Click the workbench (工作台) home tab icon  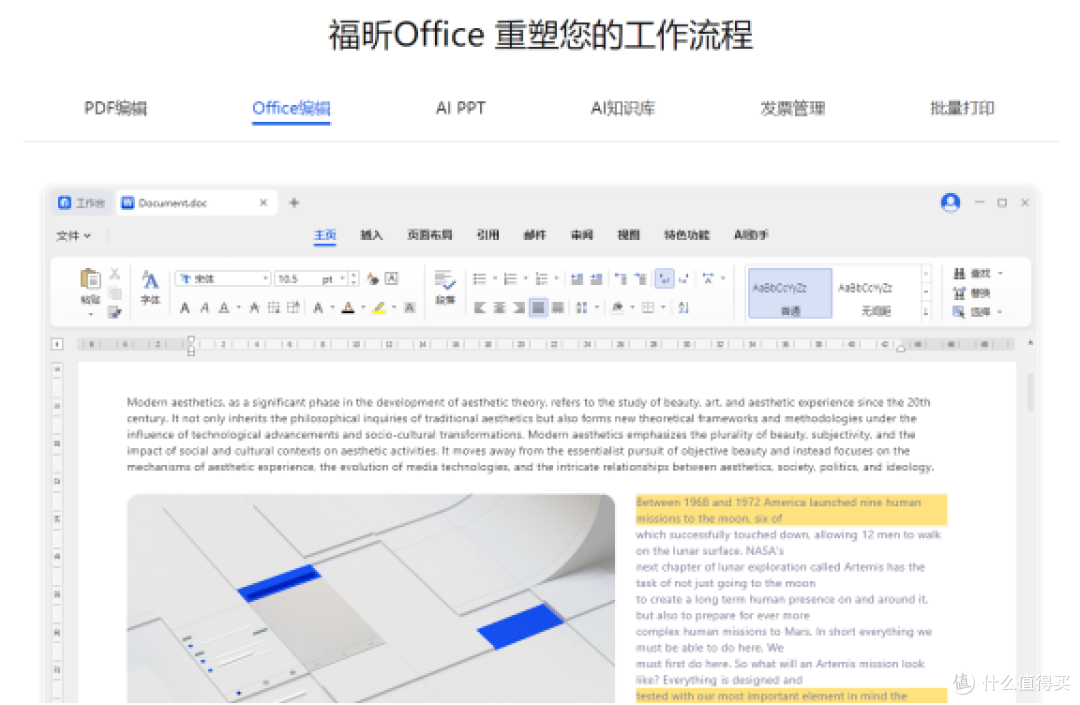tap(65, 202)
